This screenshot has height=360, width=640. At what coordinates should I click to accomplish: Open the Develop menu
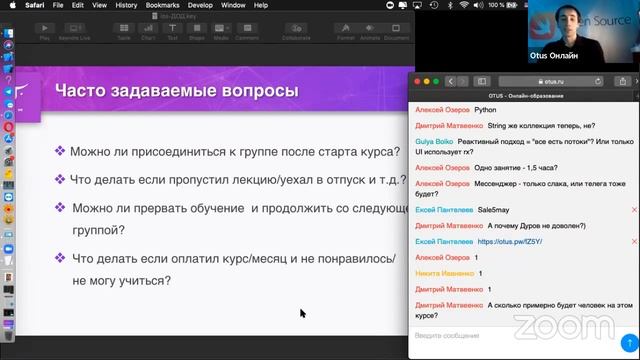tap(200, 5)
